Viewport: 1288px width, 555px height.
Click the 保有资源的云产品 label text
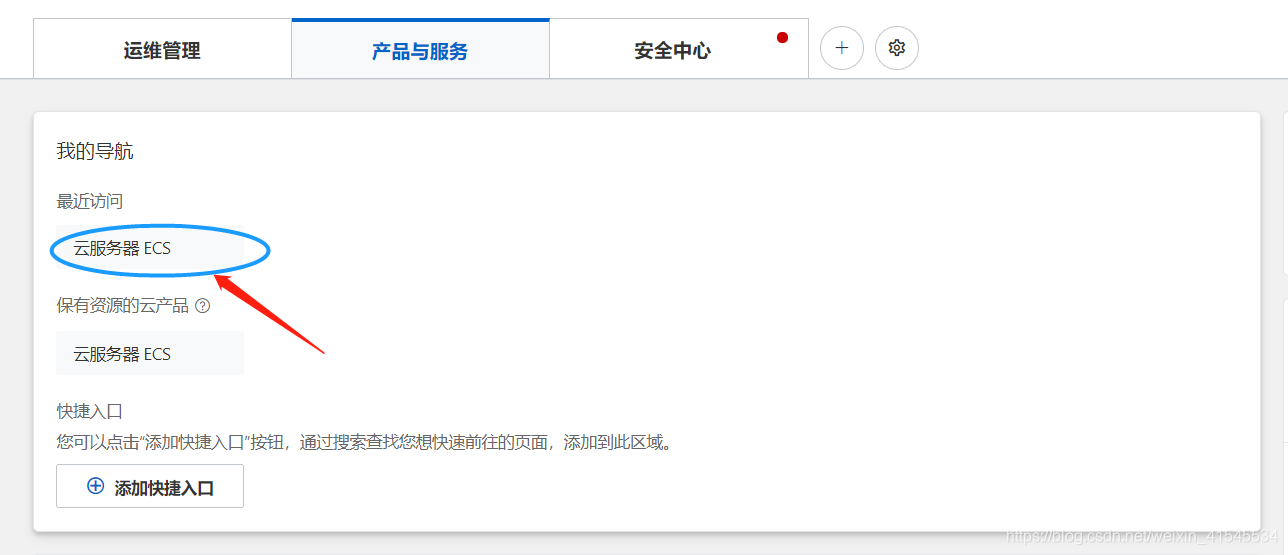click(123, 306)
